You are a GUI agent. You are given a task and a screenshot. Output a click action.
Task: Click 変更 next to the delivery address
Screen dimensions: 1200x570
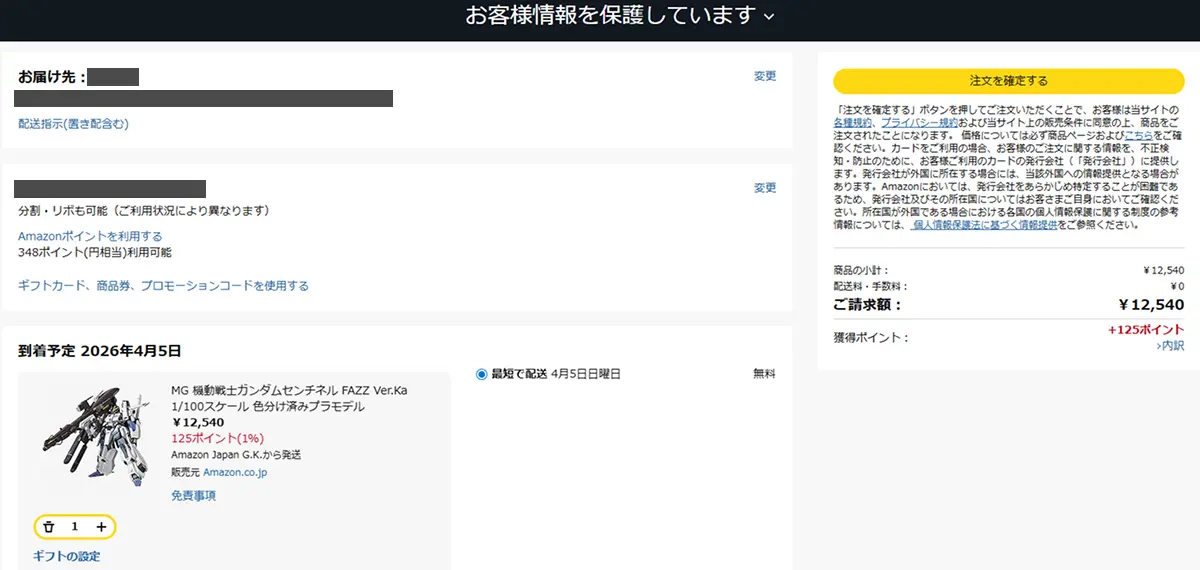[x=765, y=76]
